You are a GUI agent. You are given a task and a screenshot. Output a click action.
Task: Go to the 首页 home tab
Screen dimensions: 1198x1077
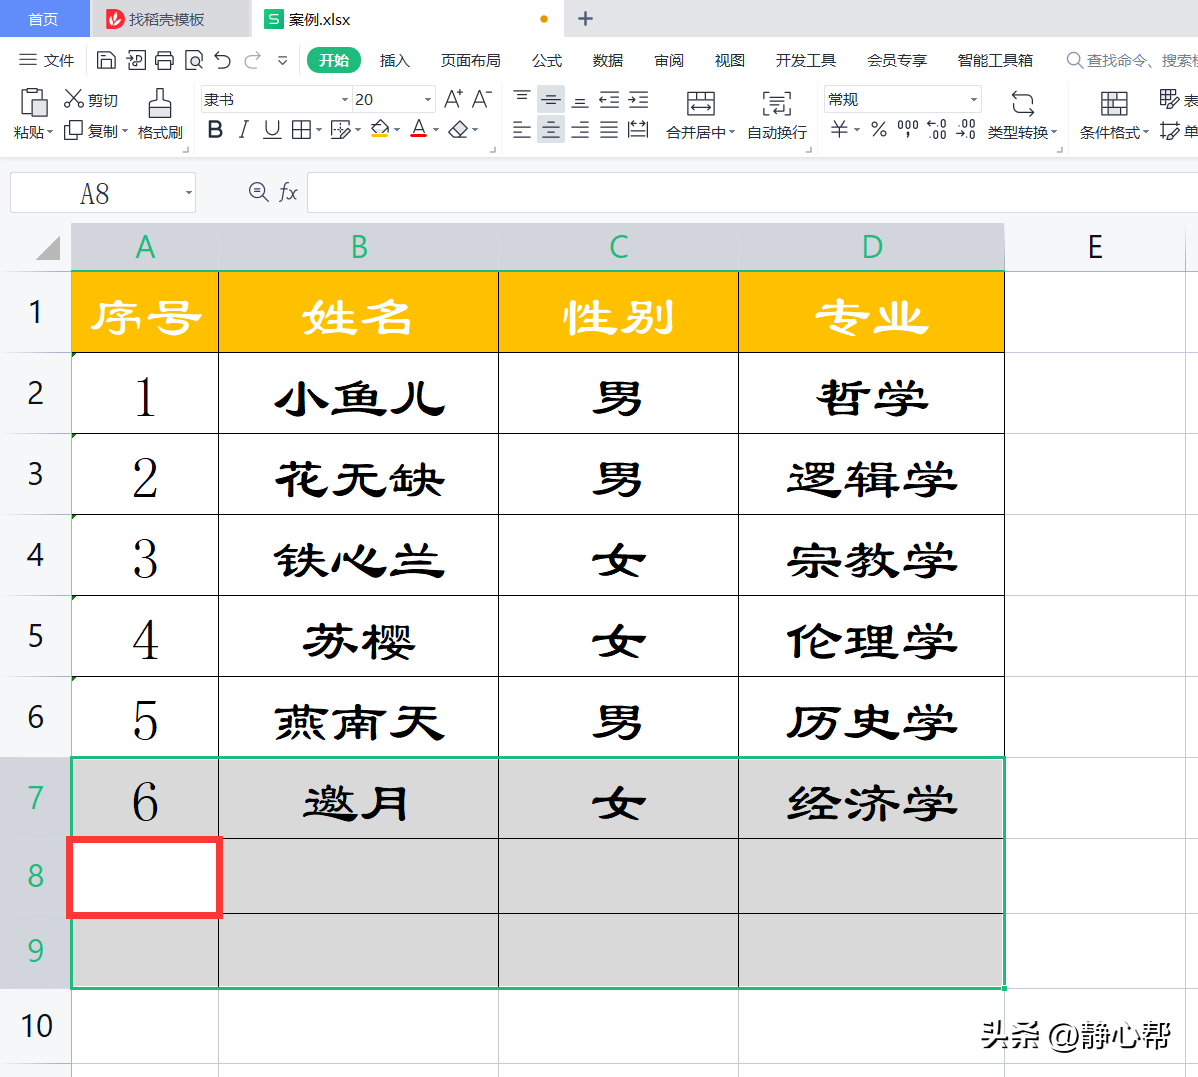[x=44, y=19]
